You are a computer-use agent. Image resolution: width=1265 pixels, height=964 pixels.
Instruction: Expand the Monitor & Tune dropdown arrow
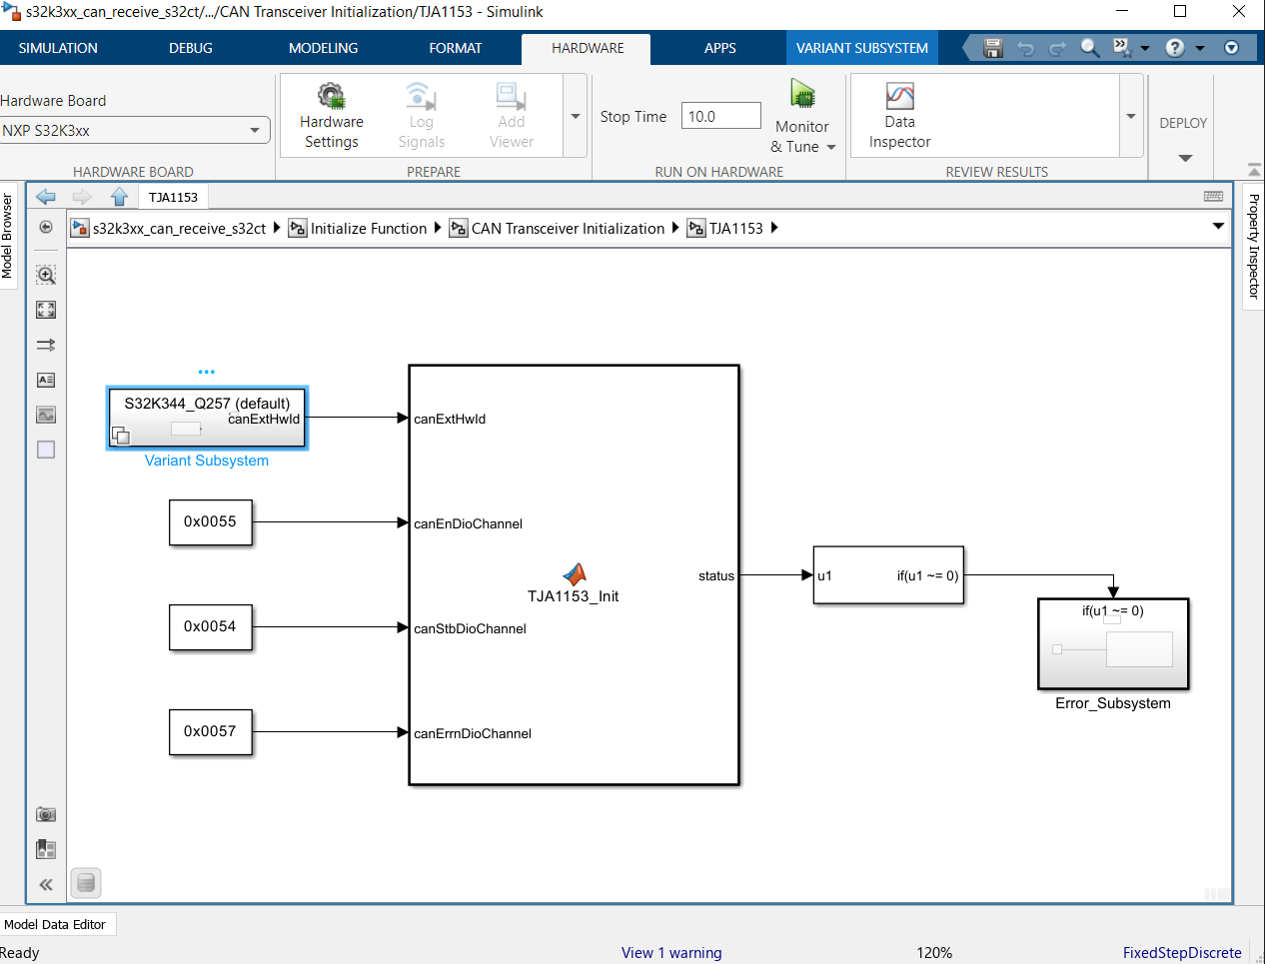(x=831, y=147)
